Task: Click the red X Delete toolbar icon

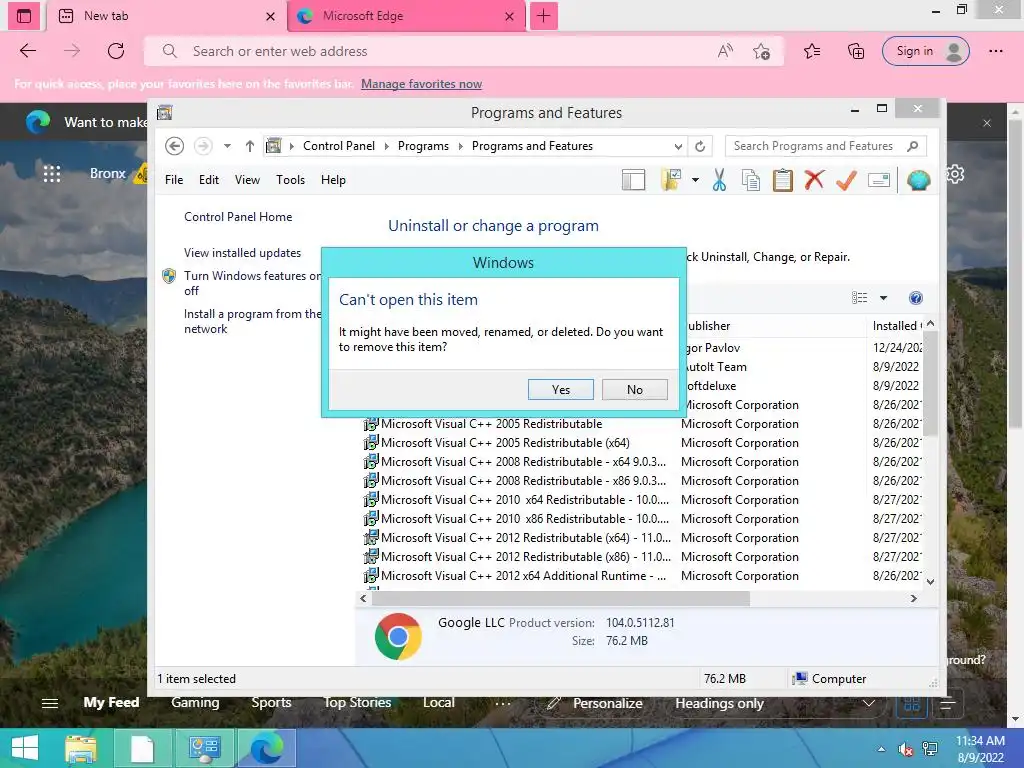Action: pos(814,180)
